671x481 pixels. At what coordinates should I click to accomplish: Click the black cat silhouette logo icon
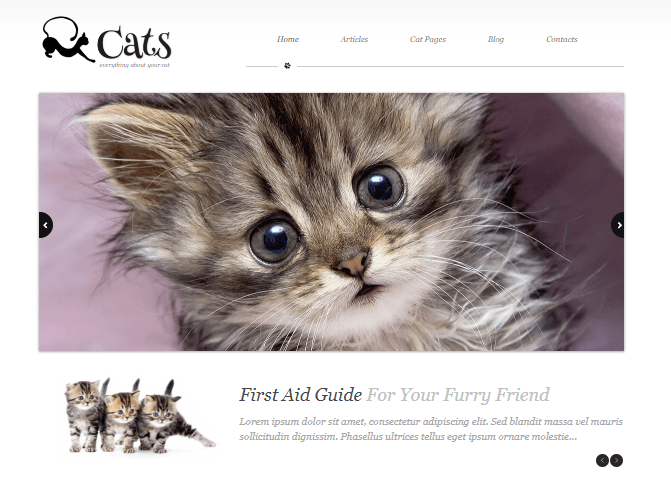coord(68,39)
